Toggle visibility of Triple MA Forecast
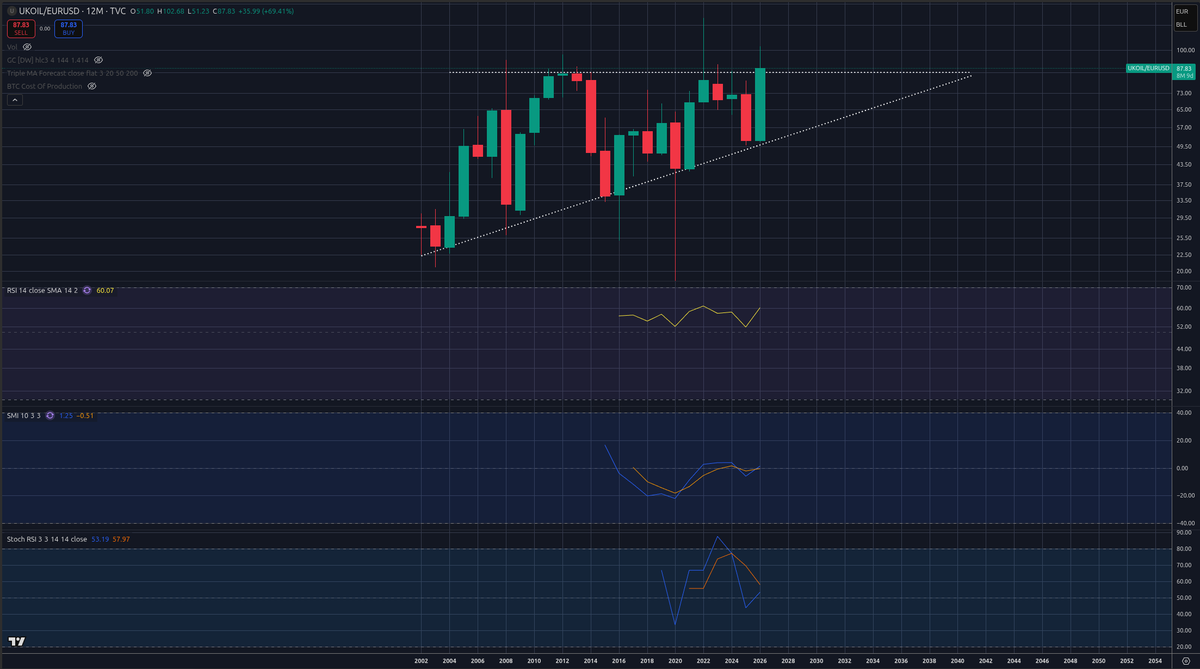The image size is (1200, 669). (x=147, y=73)
